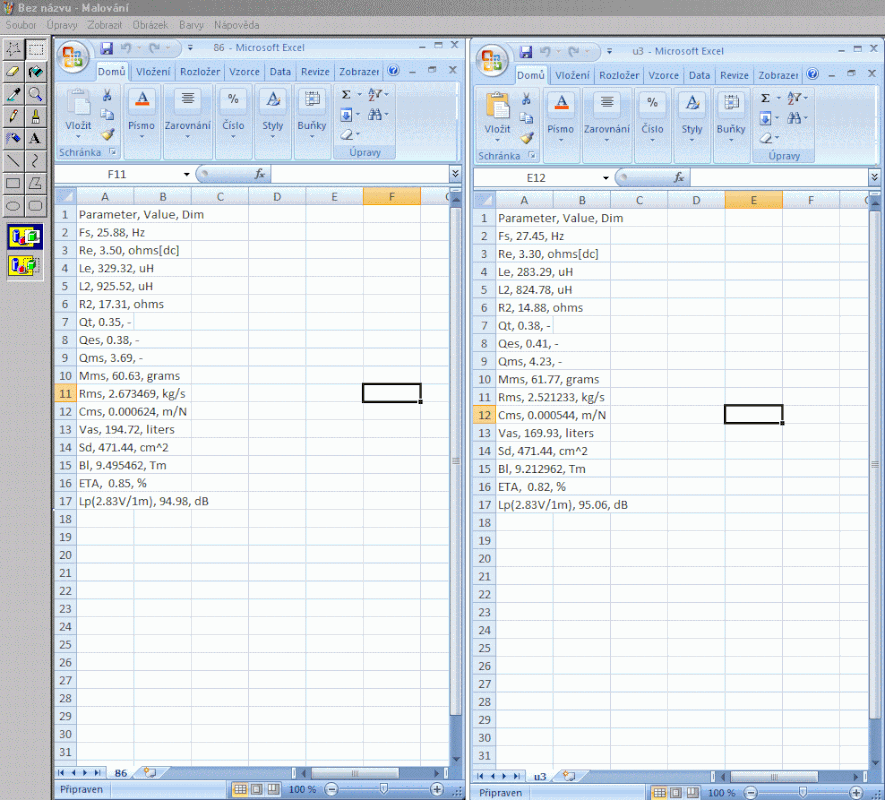This screenshot has height=800, width=885.
Task: Click the Buňky button in the 86 window
Action: pyautogui.click(x=312, y=115)
